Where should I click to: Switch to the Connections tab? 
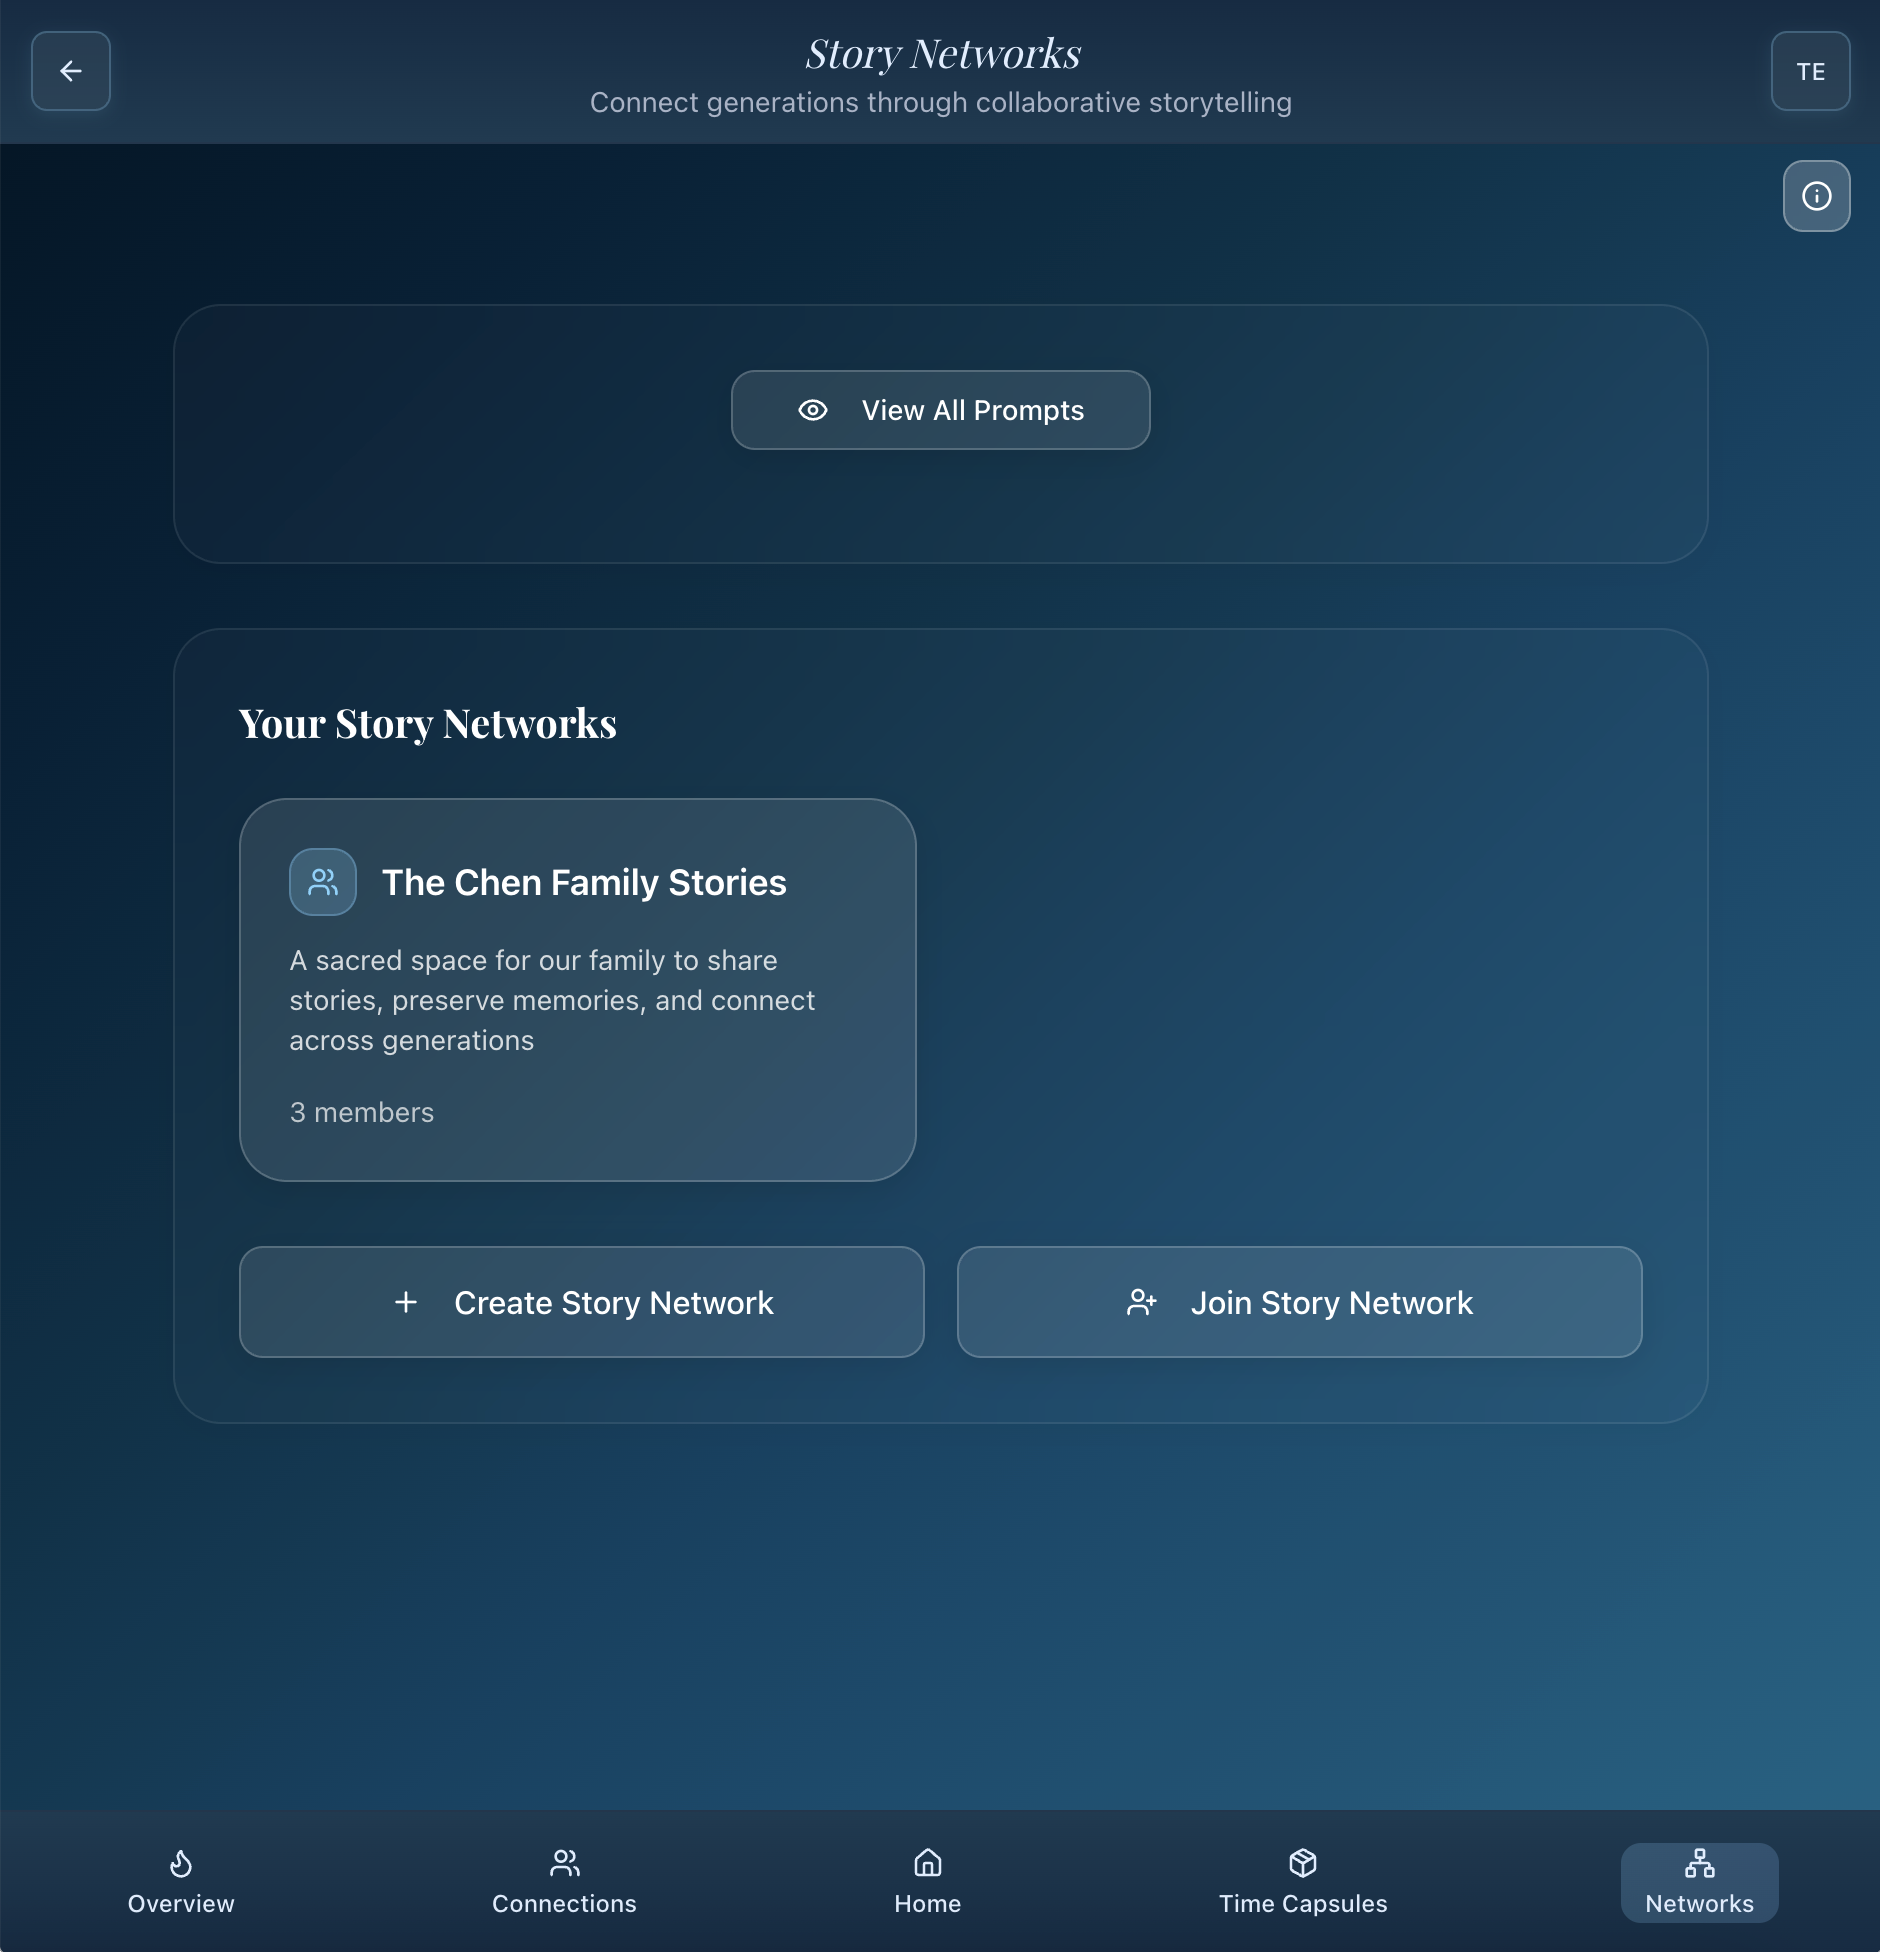point(564,1882)
